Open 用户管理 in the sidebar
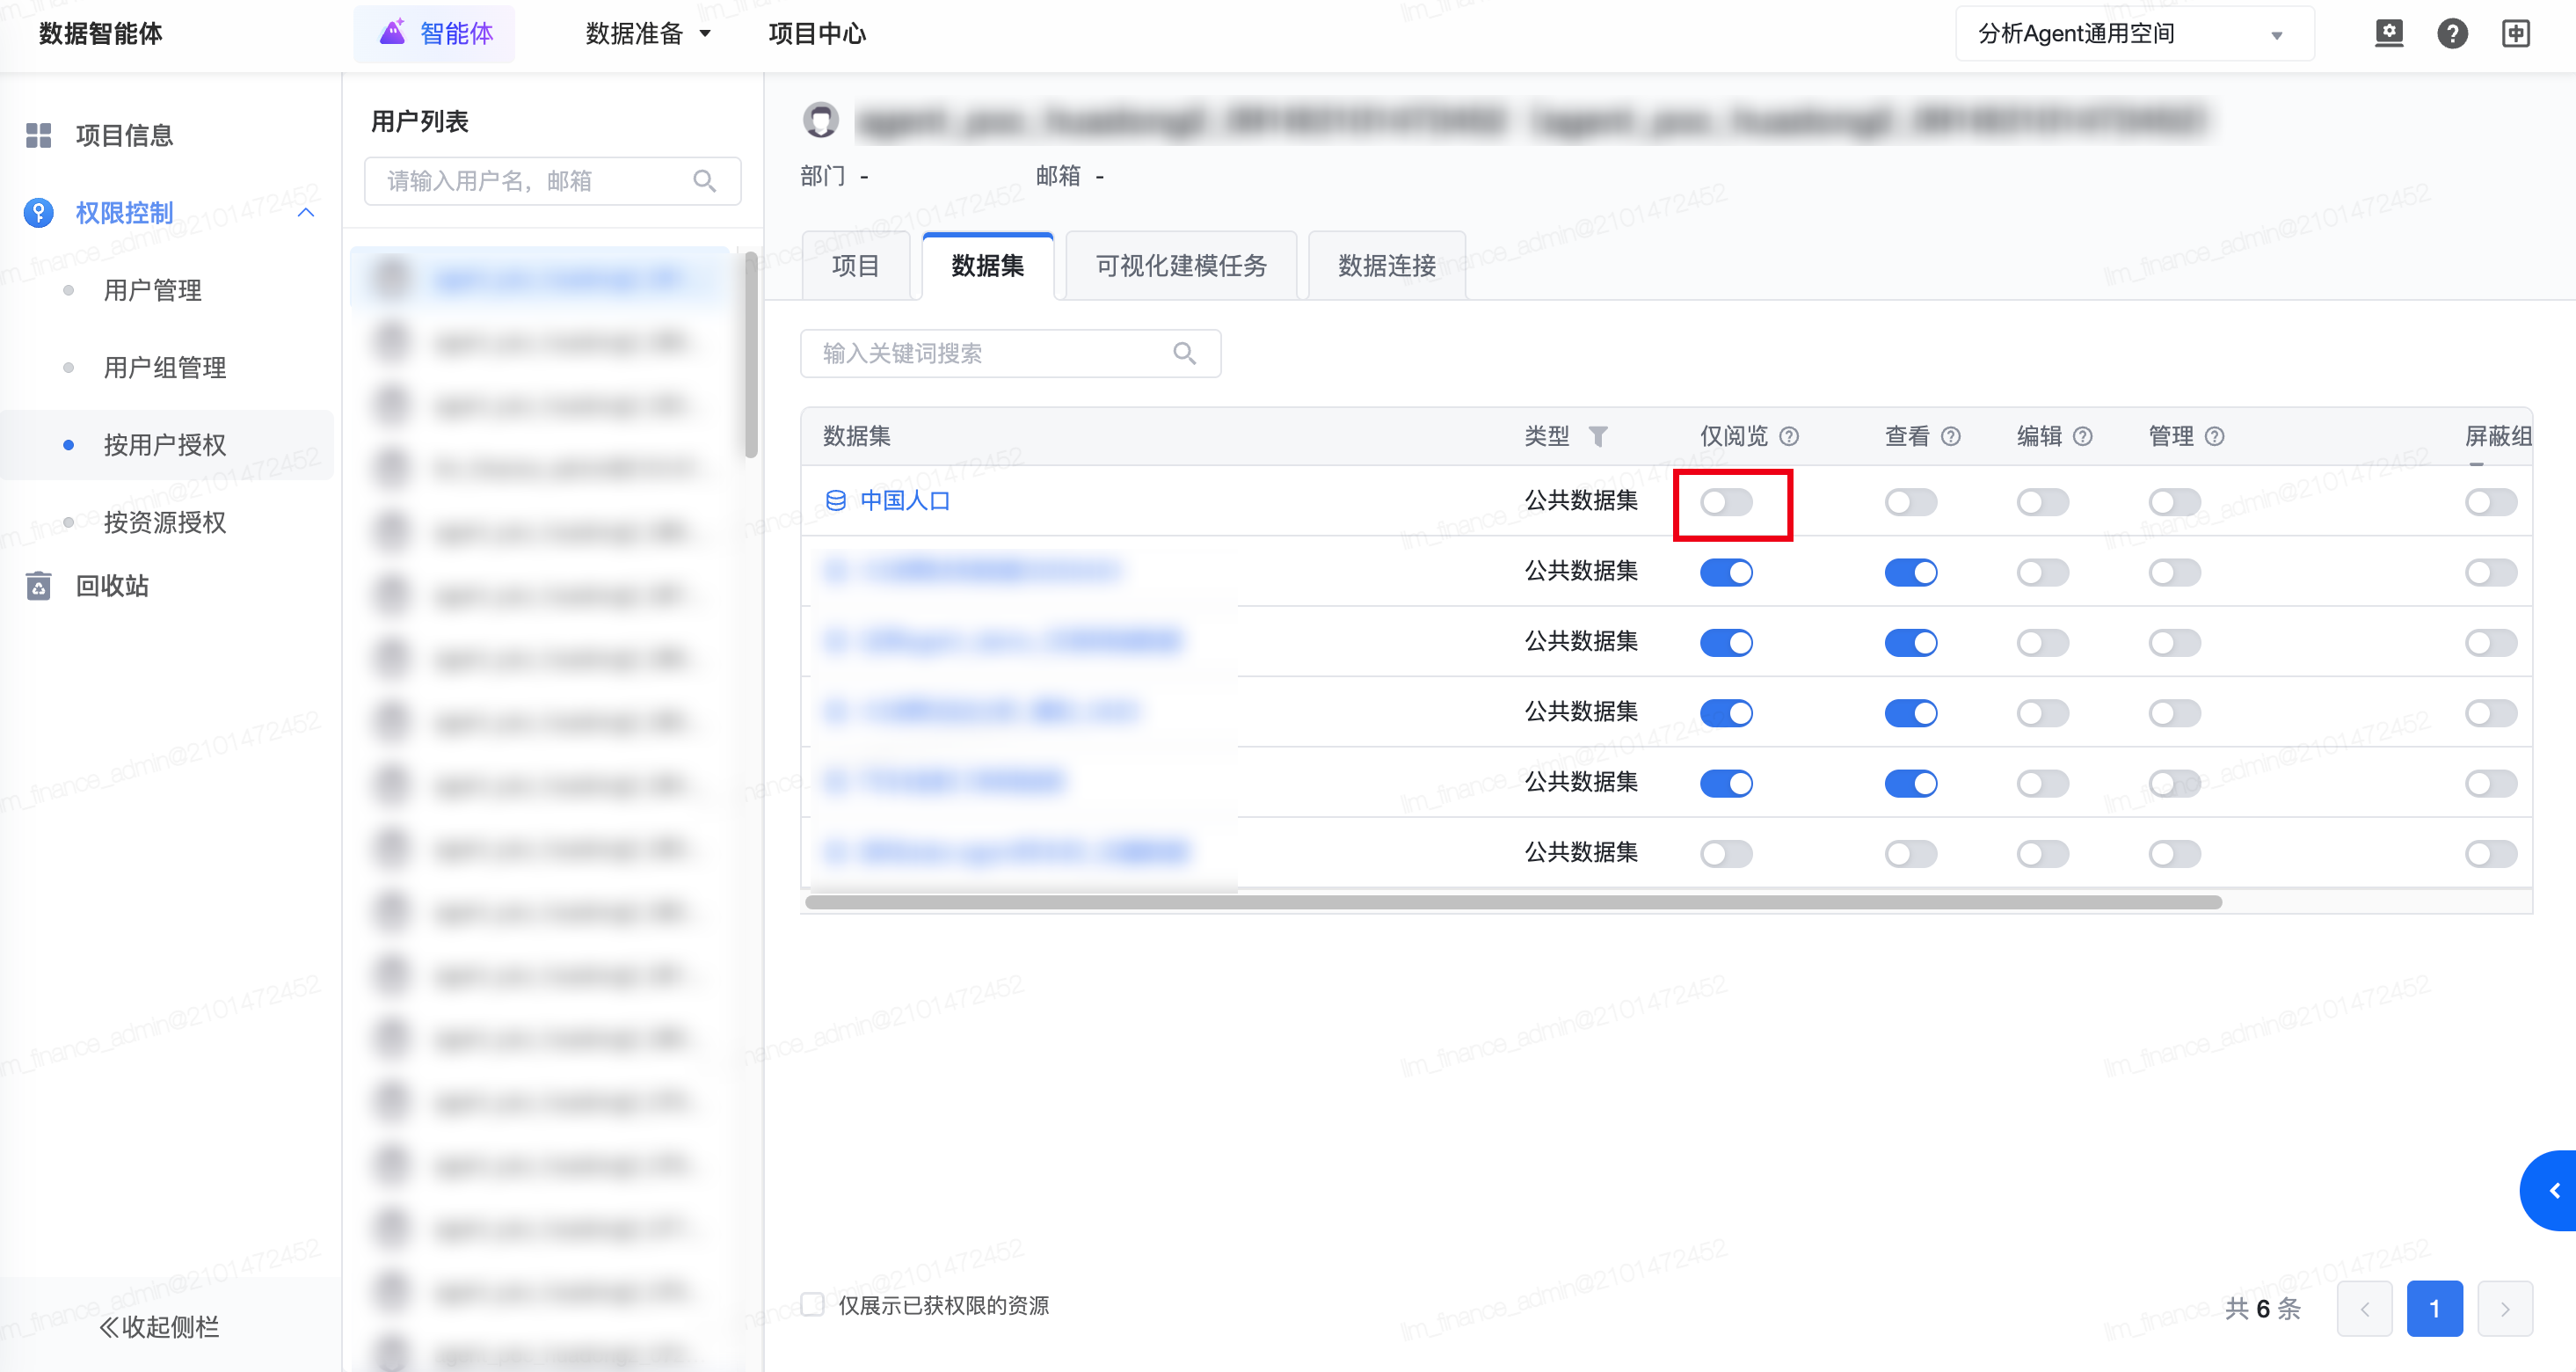Viewport: 2576px width, 1372px height. click(x=153, y=290)
